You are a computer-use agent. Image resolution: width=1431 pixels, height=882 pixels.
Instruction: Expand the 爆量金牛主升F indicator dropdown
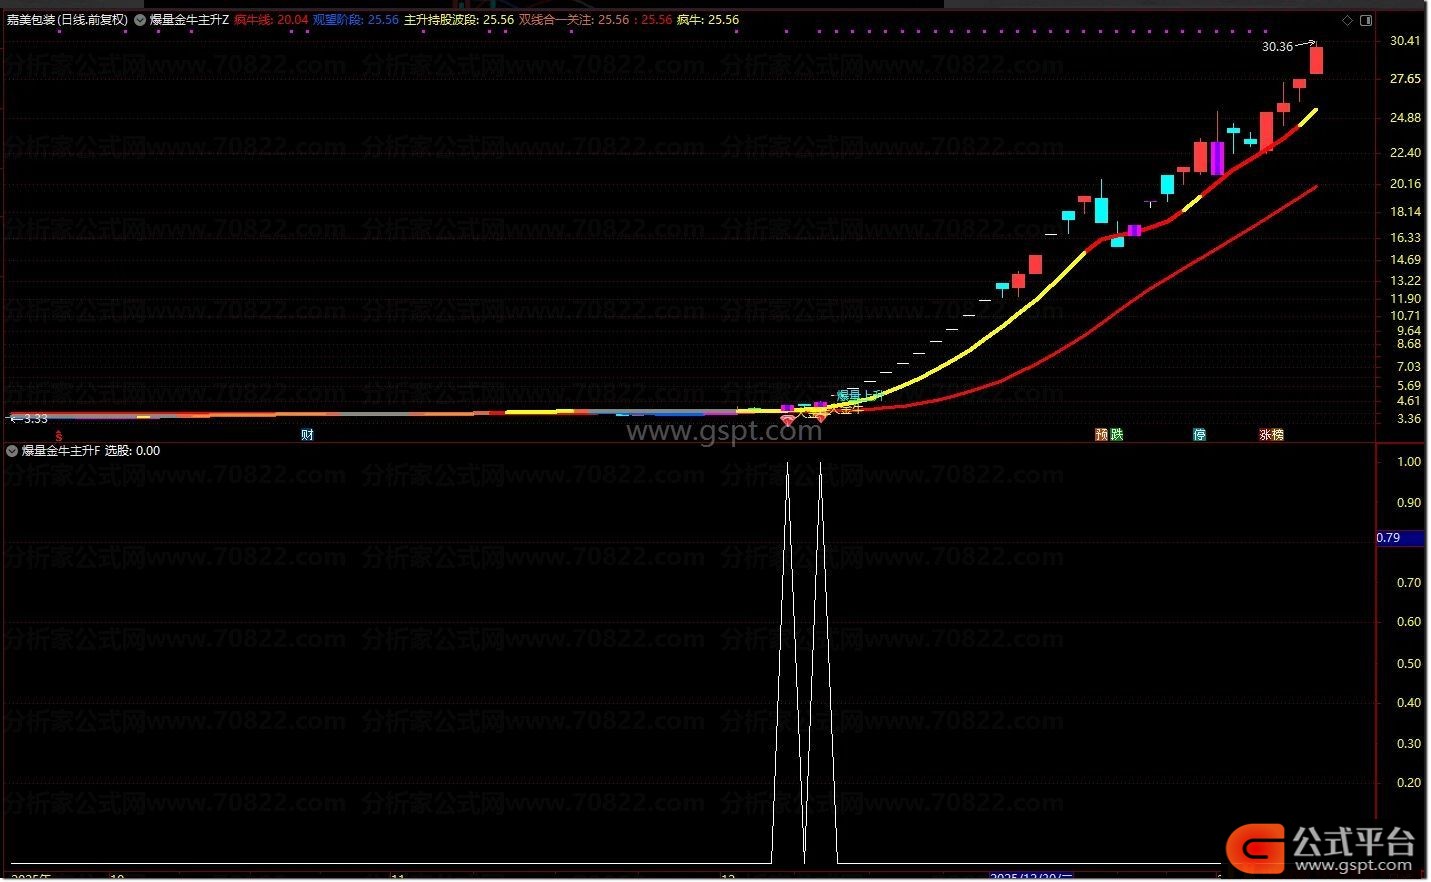[x=12, y=451]
